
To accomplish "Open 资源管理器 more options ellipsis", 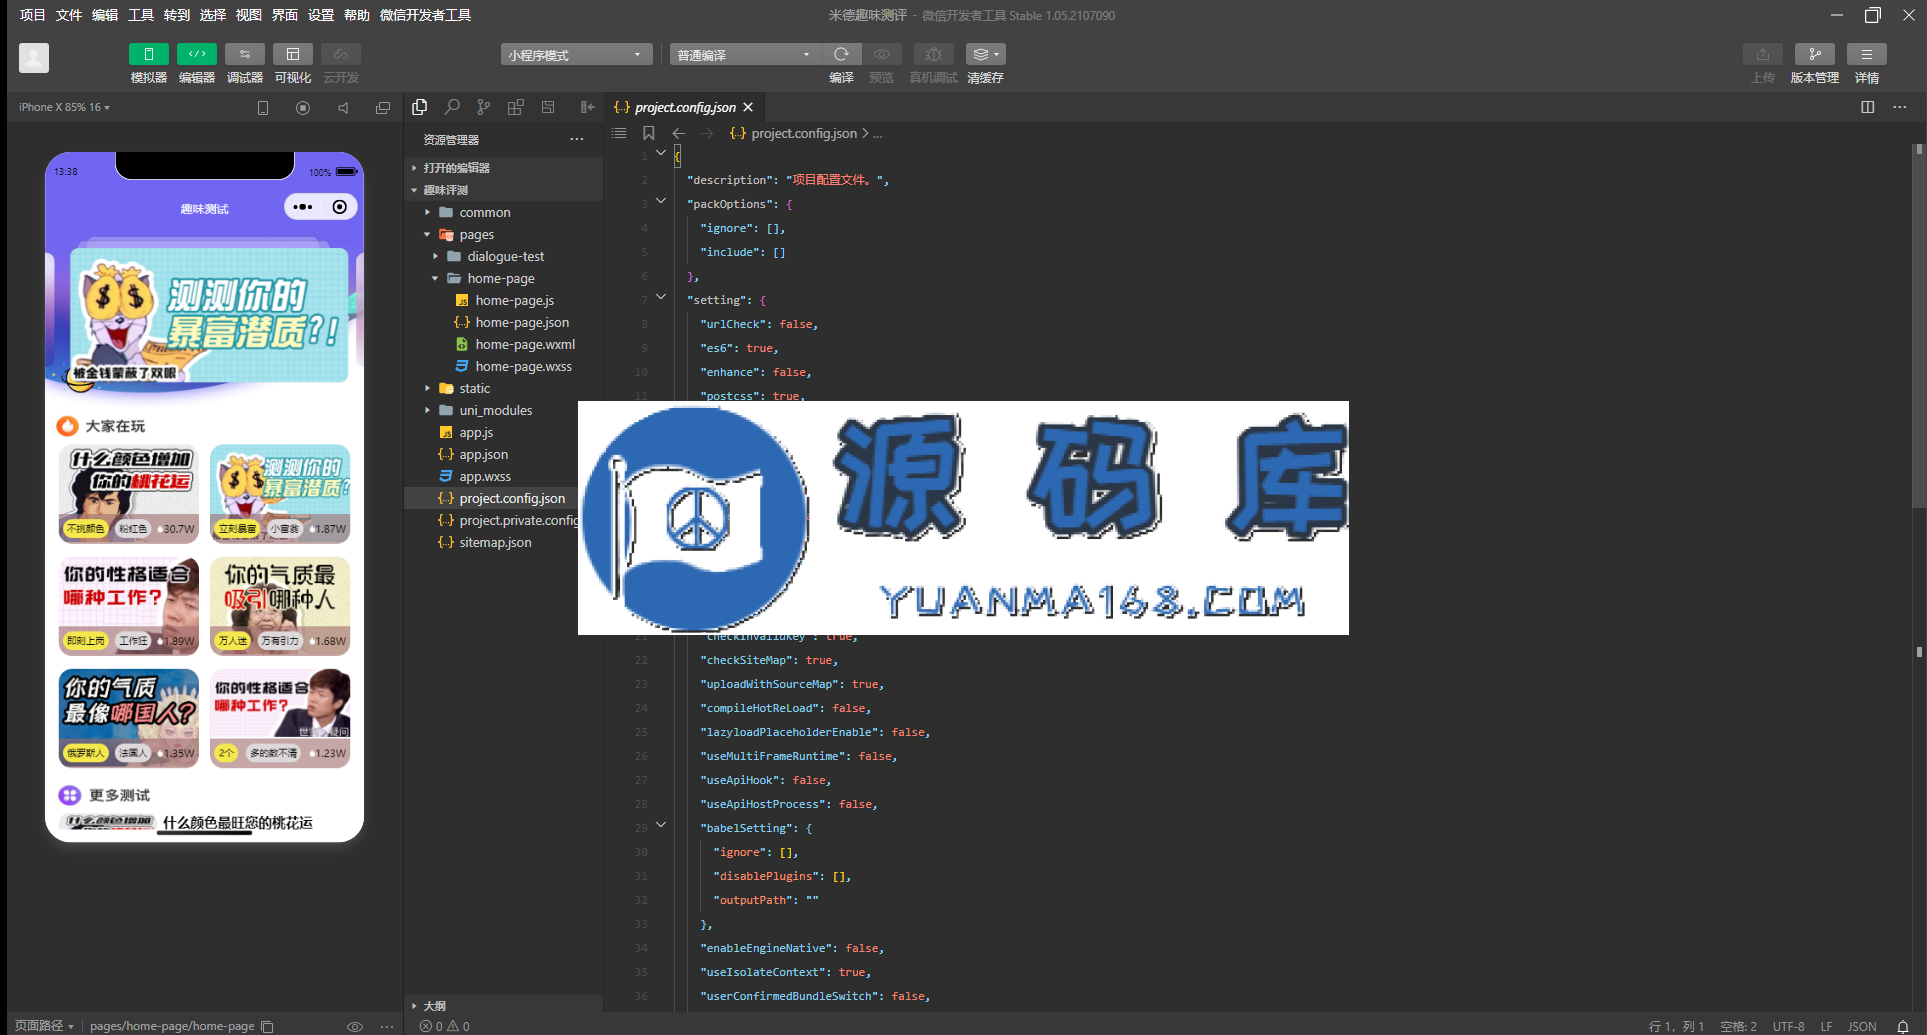I will (x=577, y=139).
